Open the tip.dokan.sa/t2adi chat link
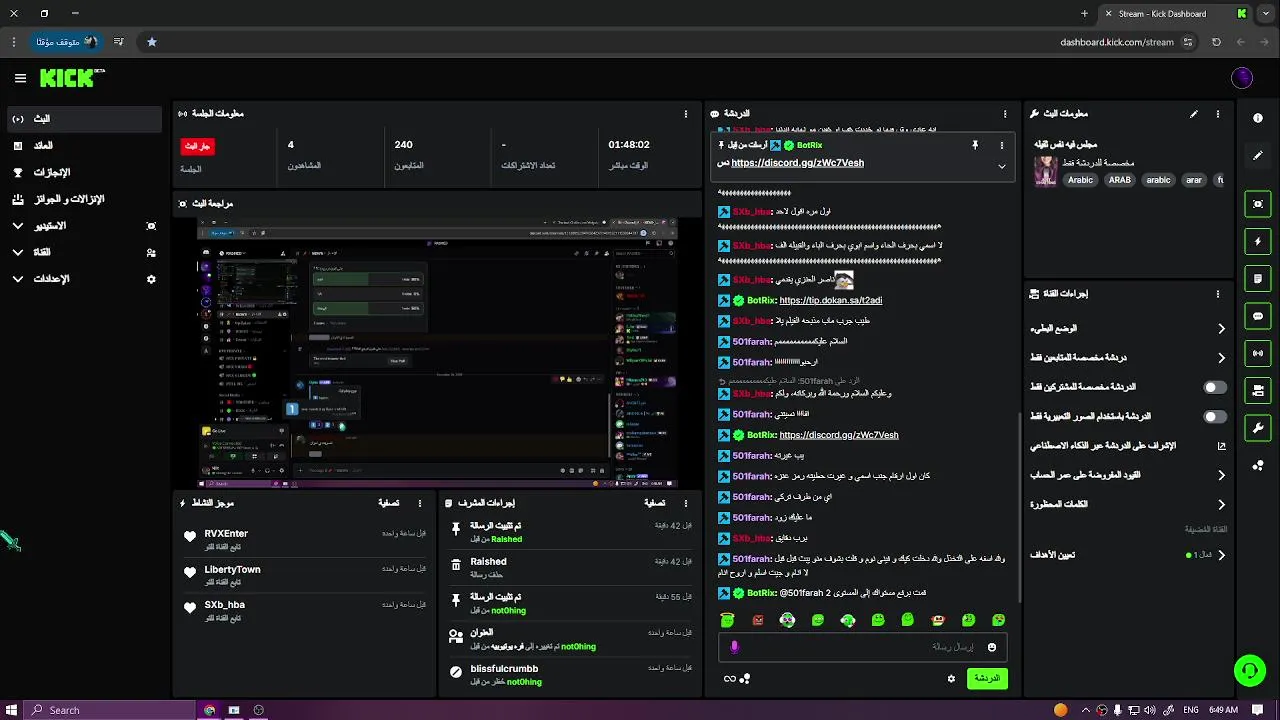The width and height of the screenshot is (1280, 720). coord(830,300)
